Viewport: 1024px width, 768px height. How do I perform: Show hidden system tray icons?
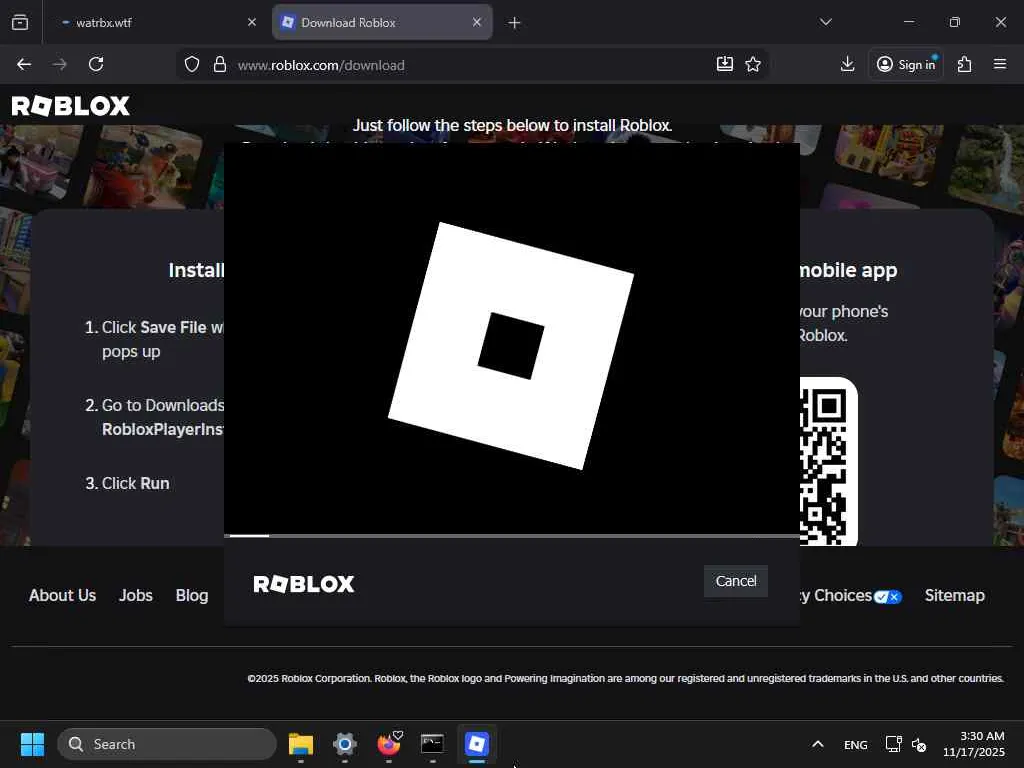(x=818, y=744)
